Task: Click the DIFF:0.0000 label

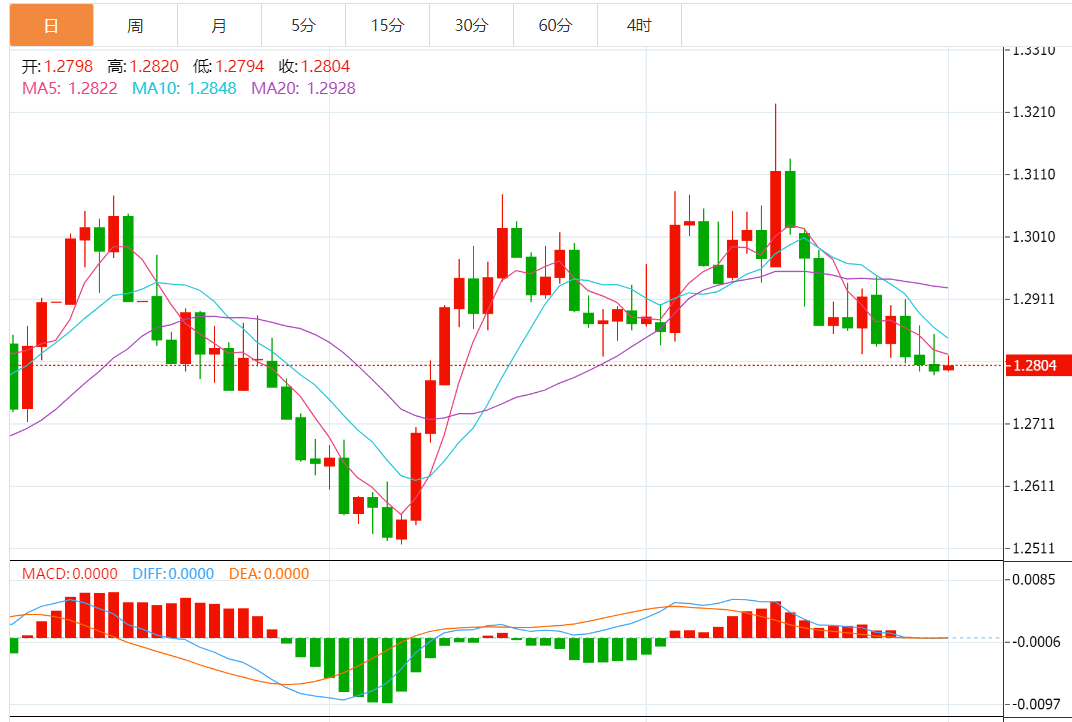Action: 173,574
